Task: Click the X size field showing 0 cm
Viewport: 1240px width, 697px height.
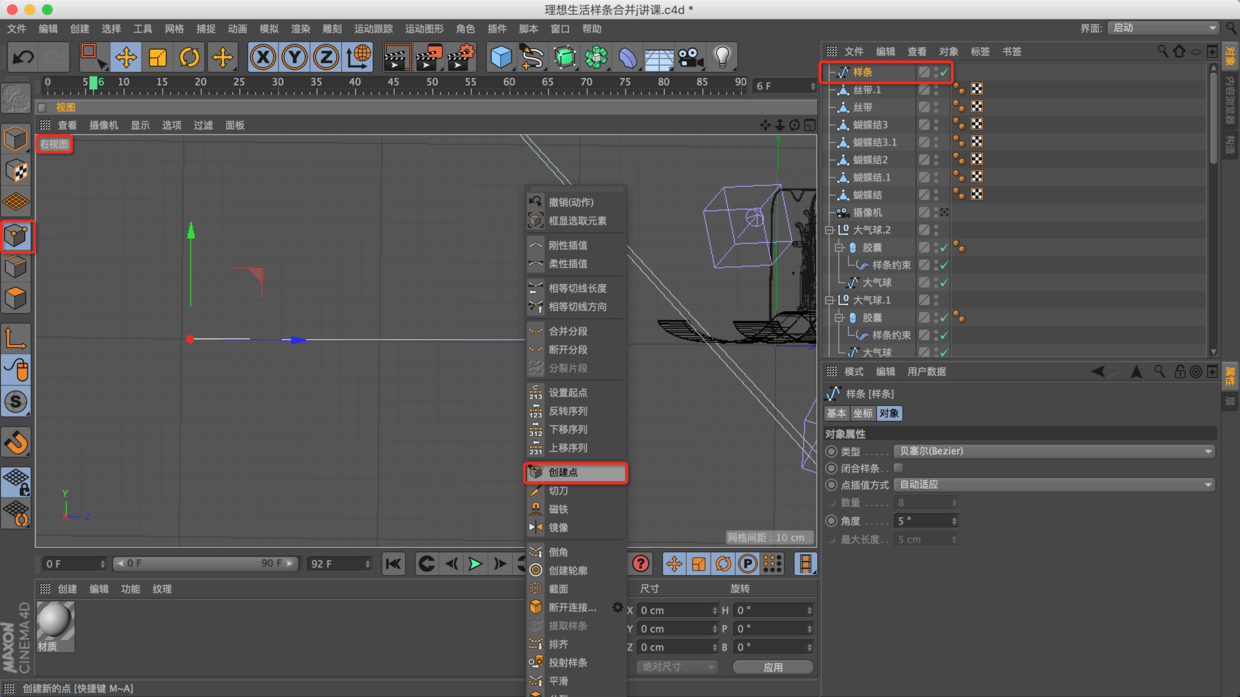Action: (x=677, y=610)
